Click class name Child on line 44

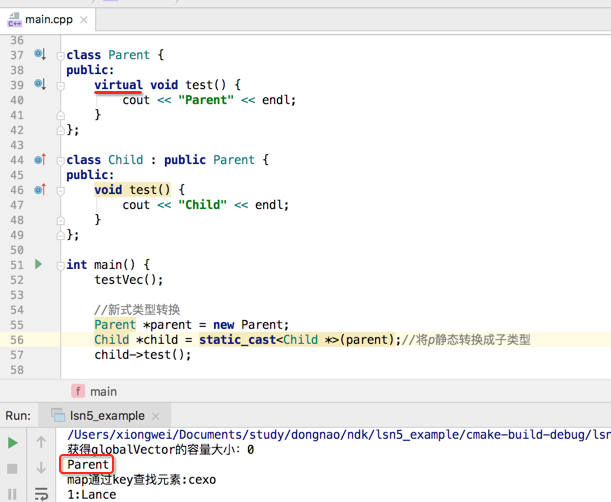coord(125,160)
